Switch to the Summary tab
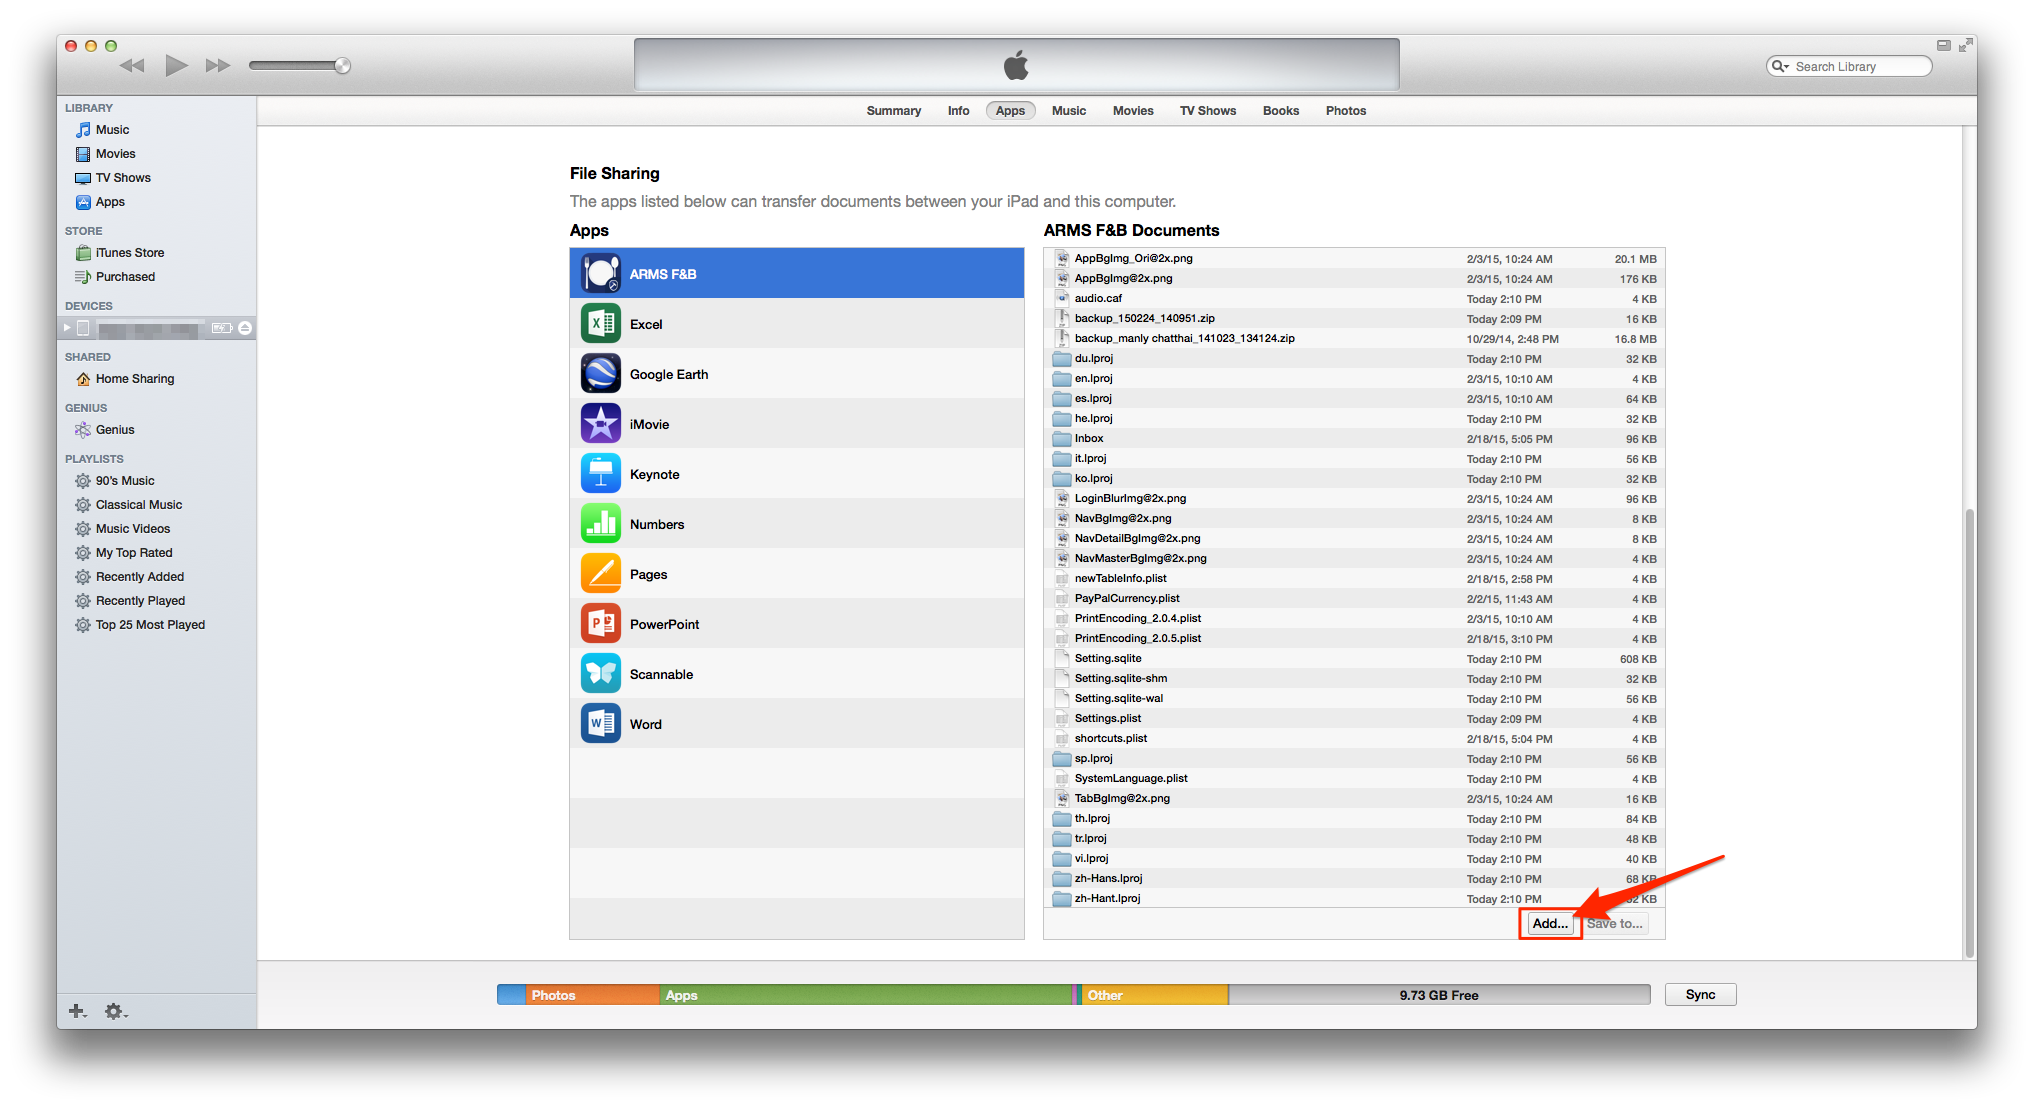Viewport: 2034px width, 1108px height. (x=893, y=111)
